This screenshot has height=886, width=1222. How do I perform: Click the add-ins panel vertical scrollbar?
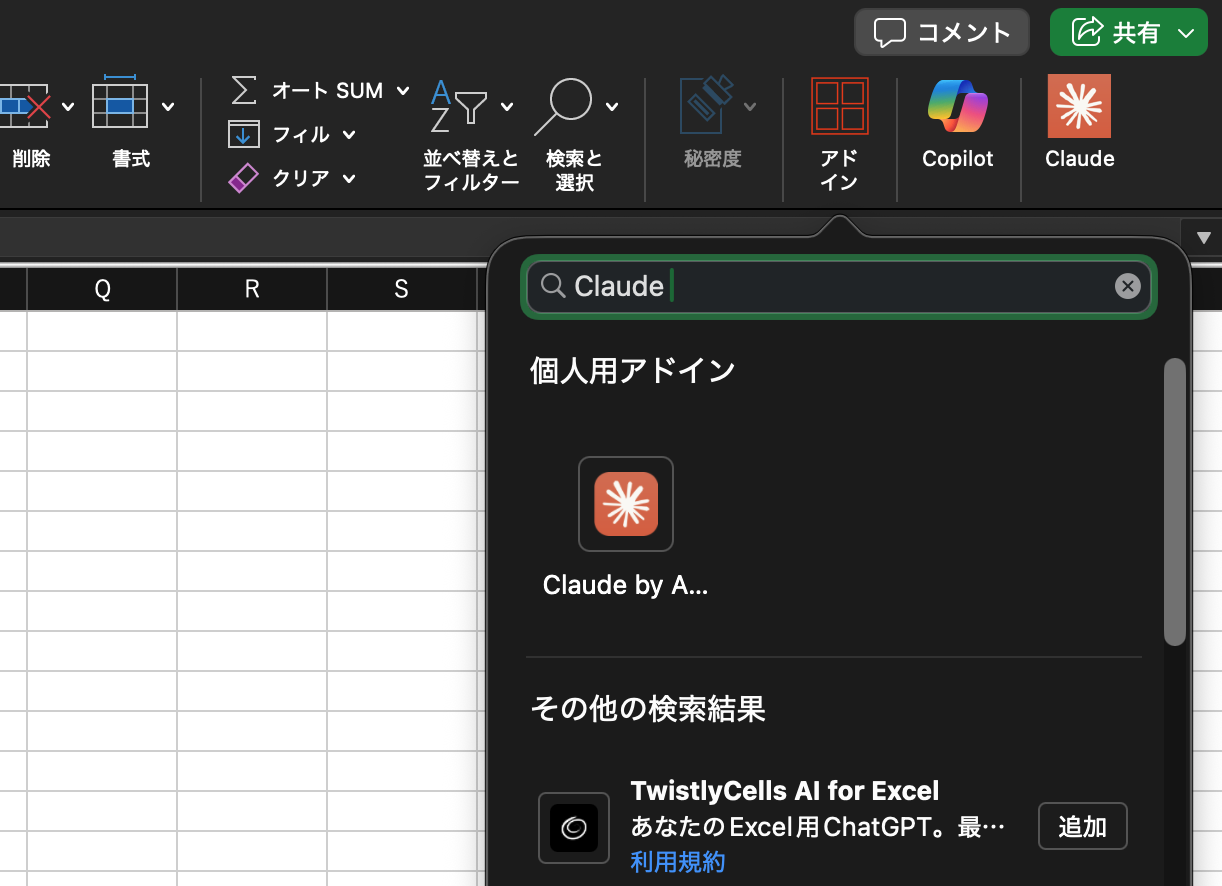(x=1175, y=500)
